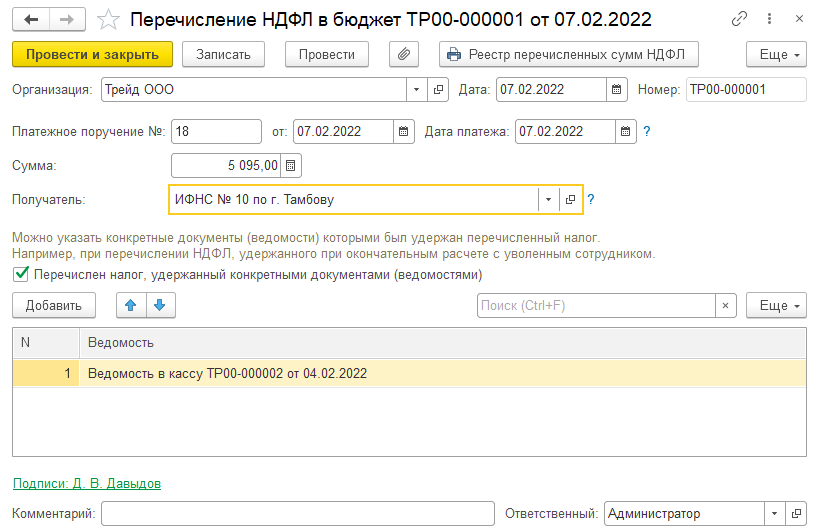Edit the Сумма field 5 095,00
Image resolution: width=823 pixels, height=532 pixels.
click(226, 166)
